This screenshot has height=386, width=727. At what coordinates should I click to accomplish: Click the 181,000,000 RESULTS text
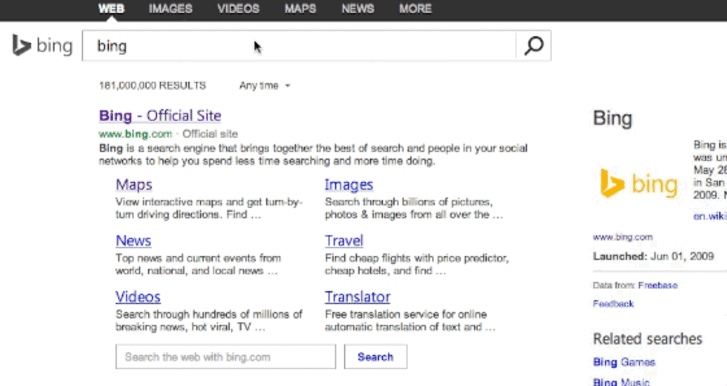[153, 86]
